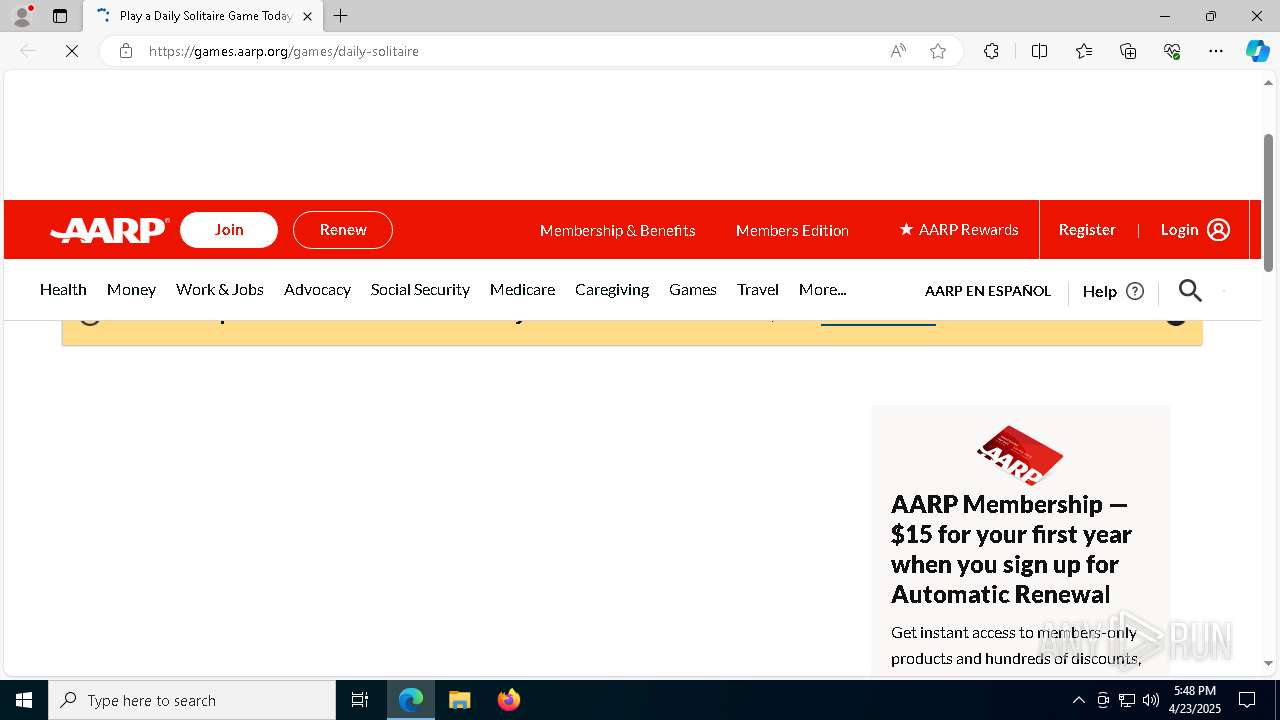Click taskbar search box
The image size is (1280, 720).
click(192, 700)
